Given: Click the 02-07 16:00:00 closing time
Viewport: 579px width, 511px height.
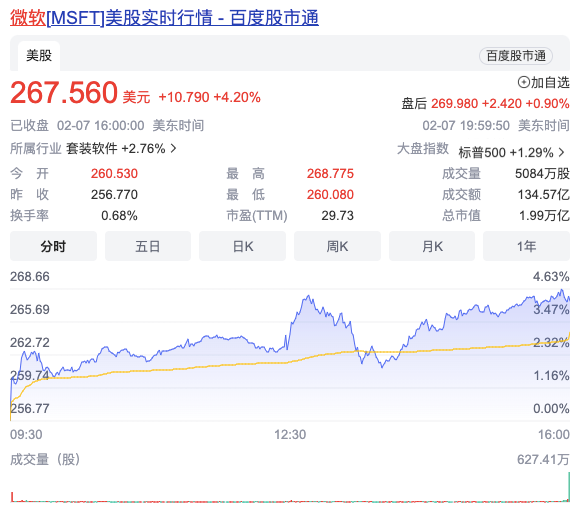Looking at the screenshot, I should click(100, 126).
